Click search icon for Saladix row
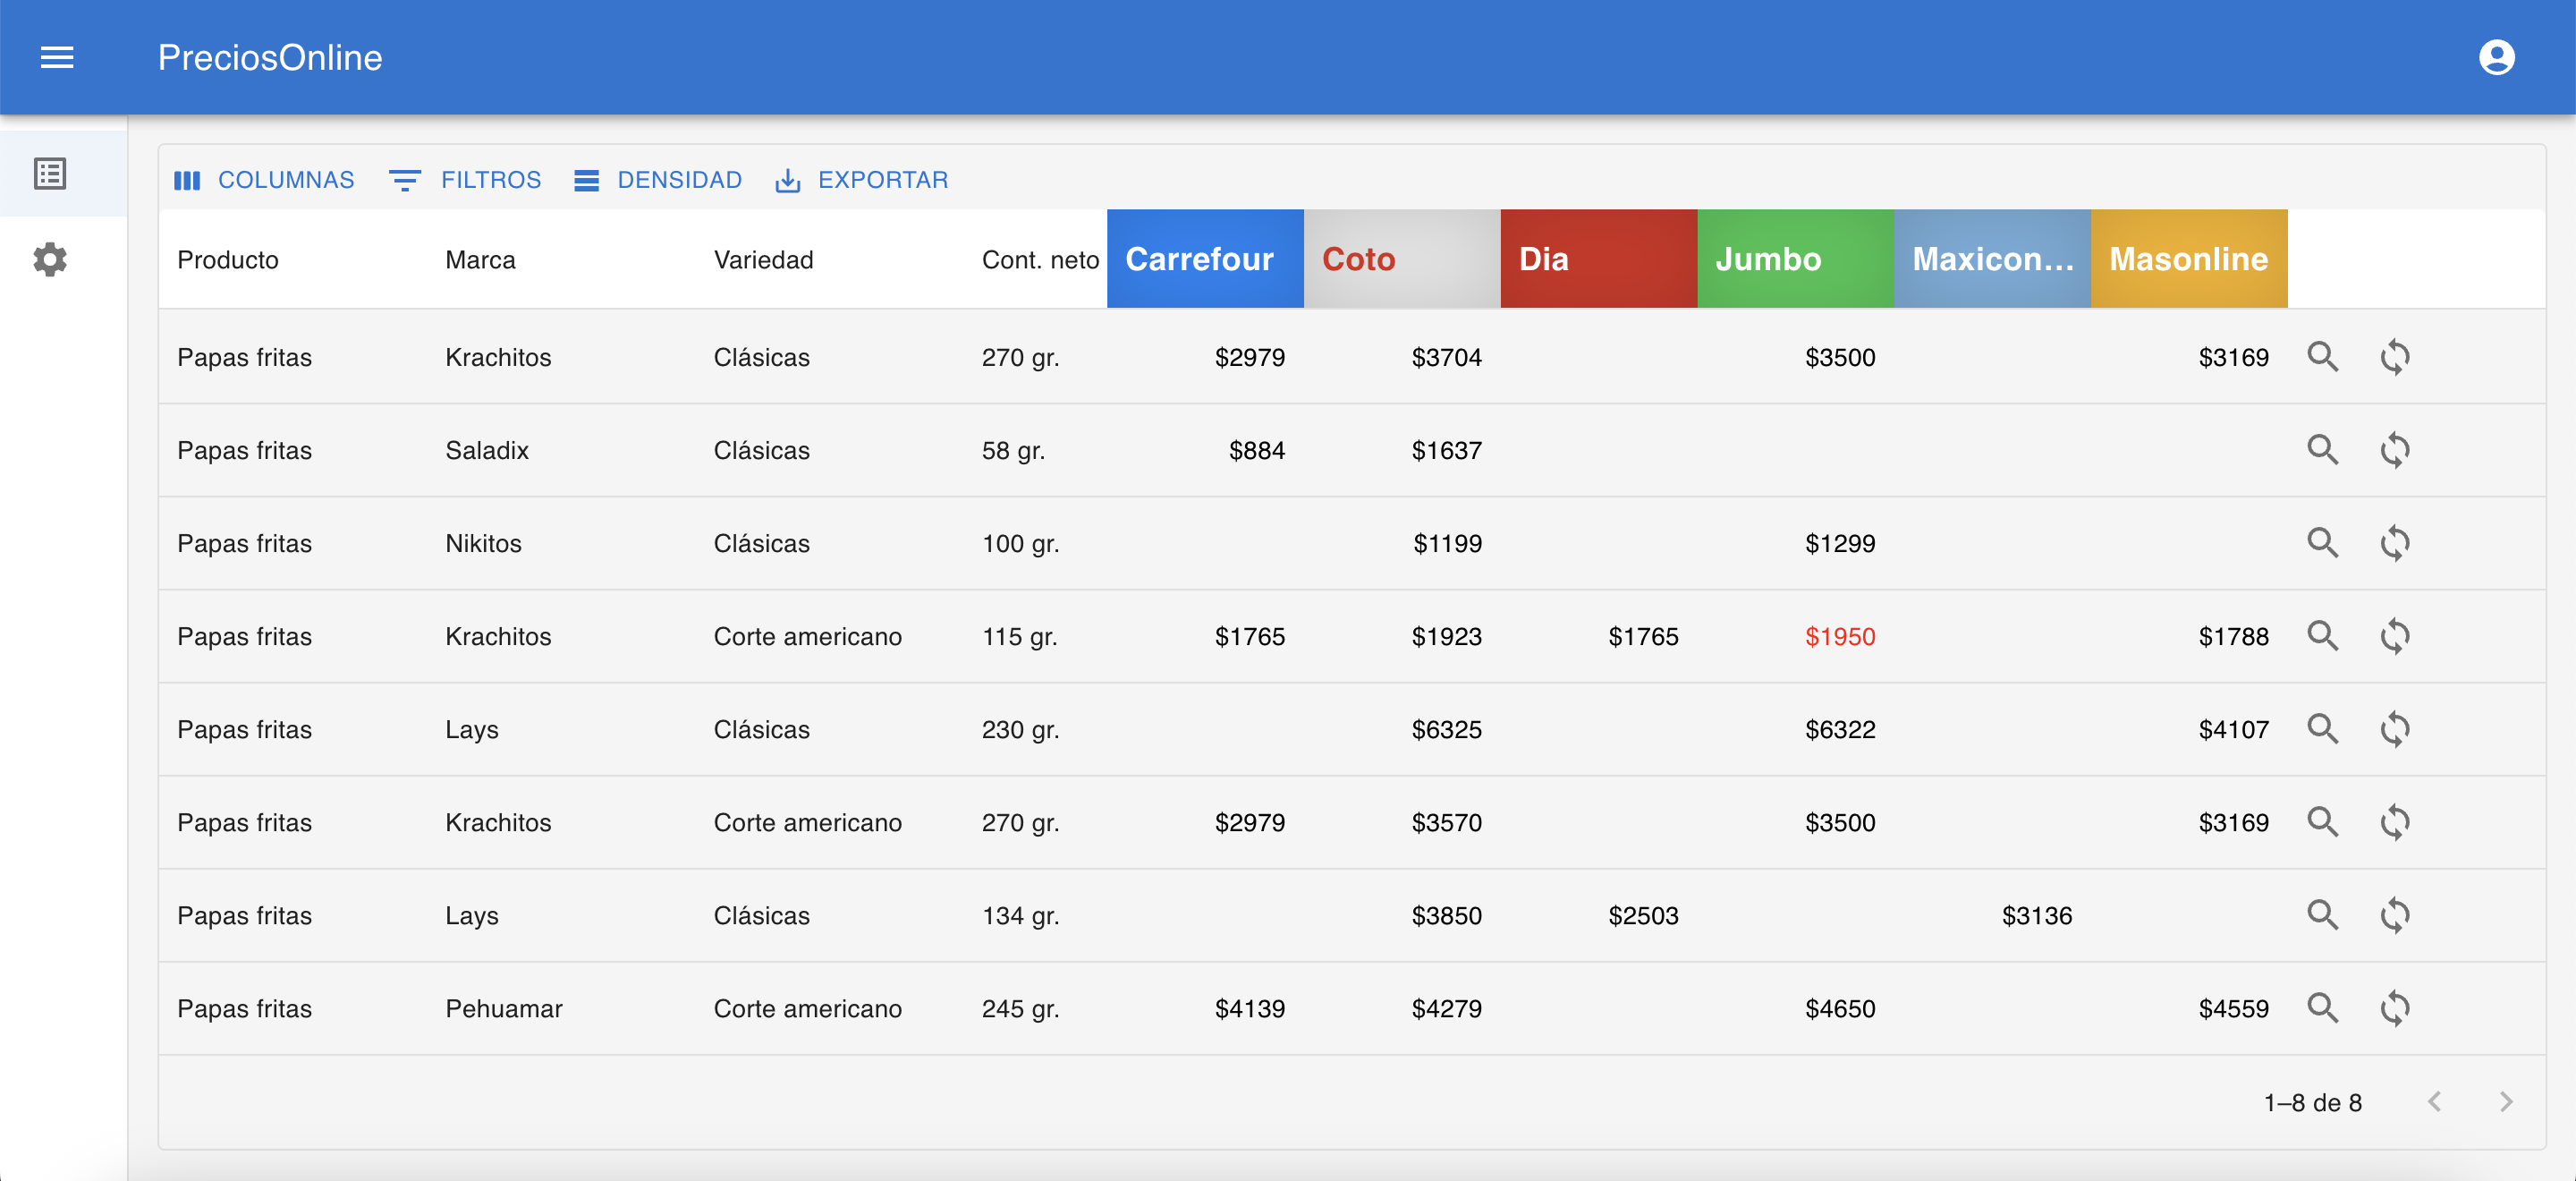Screen dimensions: 2576x1181 [x=2321, y=450]
